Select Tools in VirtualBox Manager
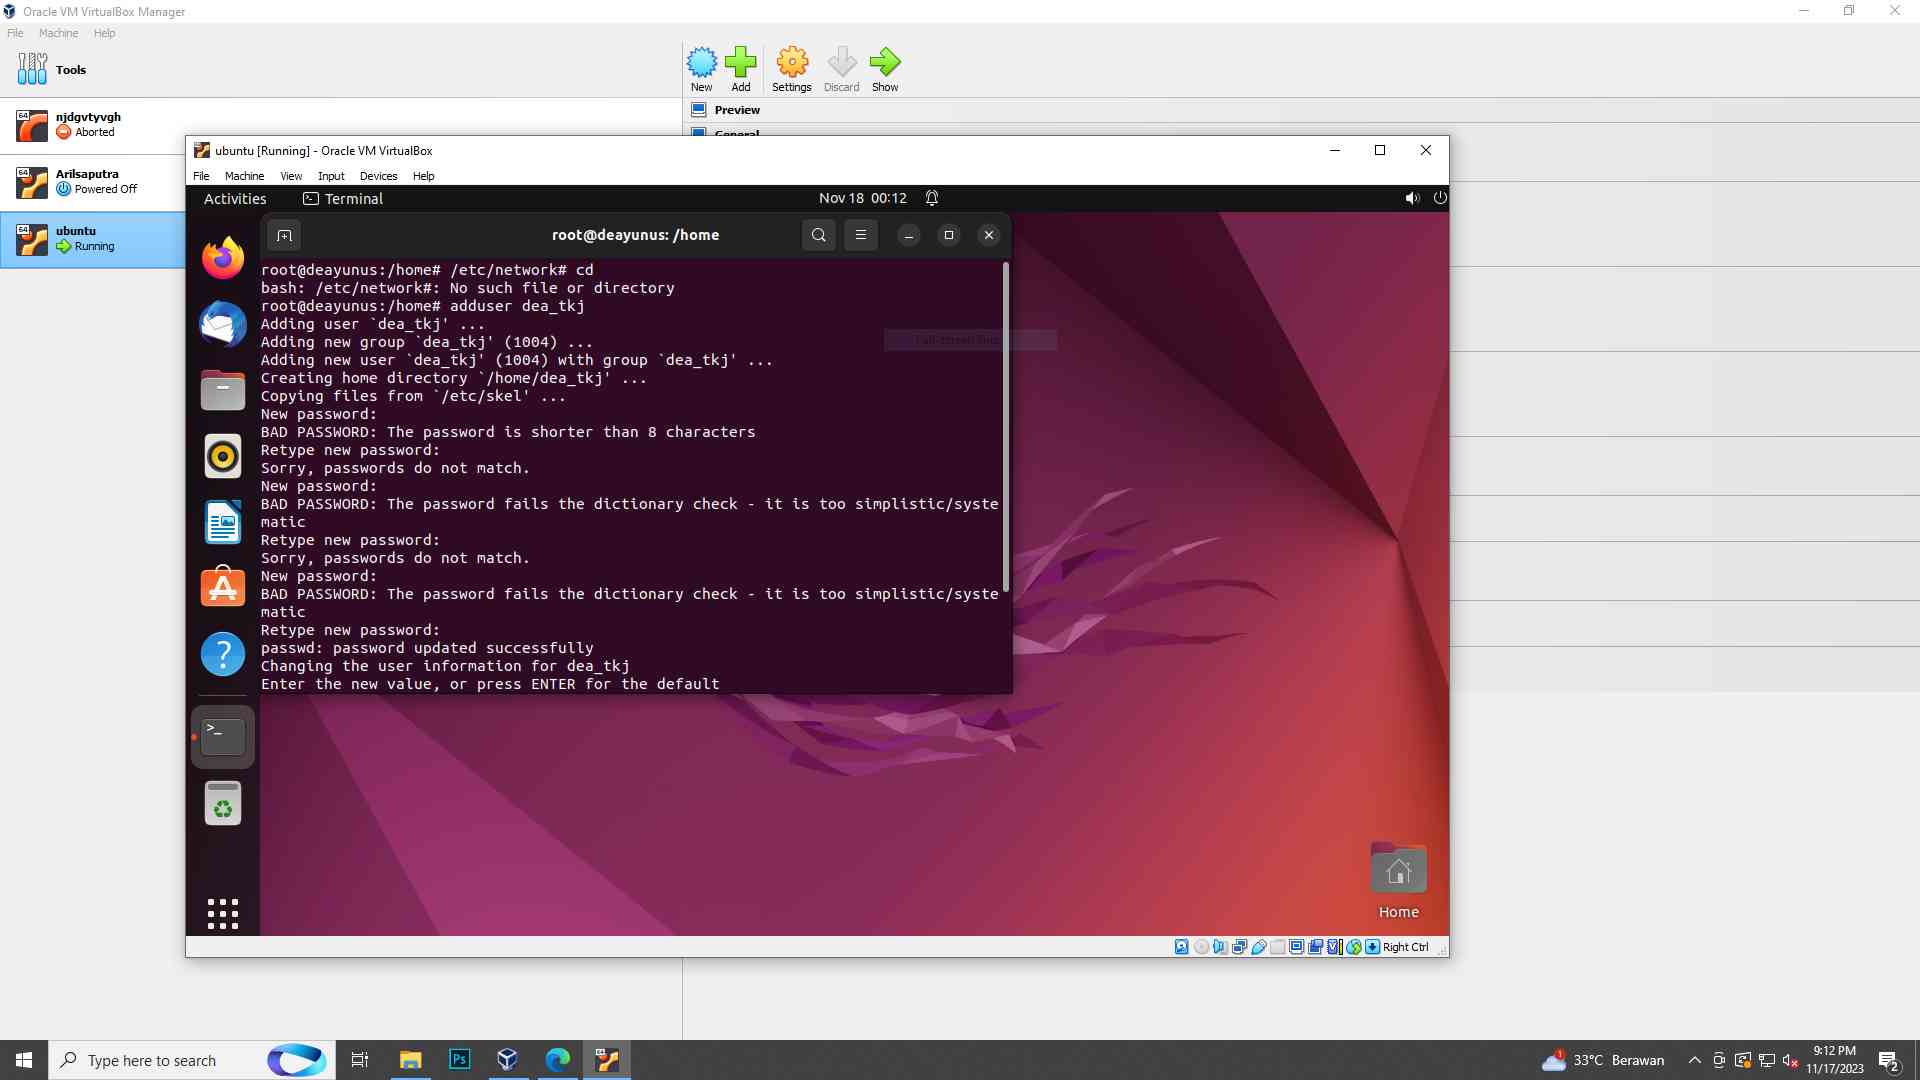 340,69
